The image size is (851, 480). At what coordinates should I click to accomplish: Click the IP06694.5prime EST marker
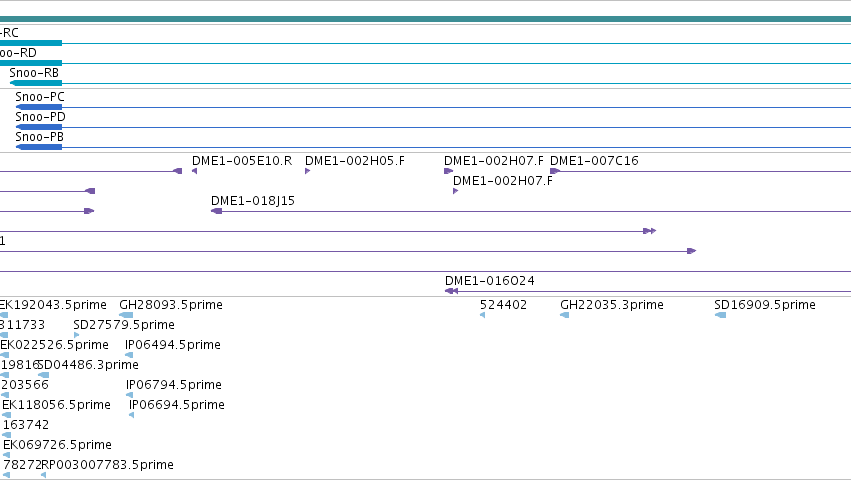tap(131, 415)
